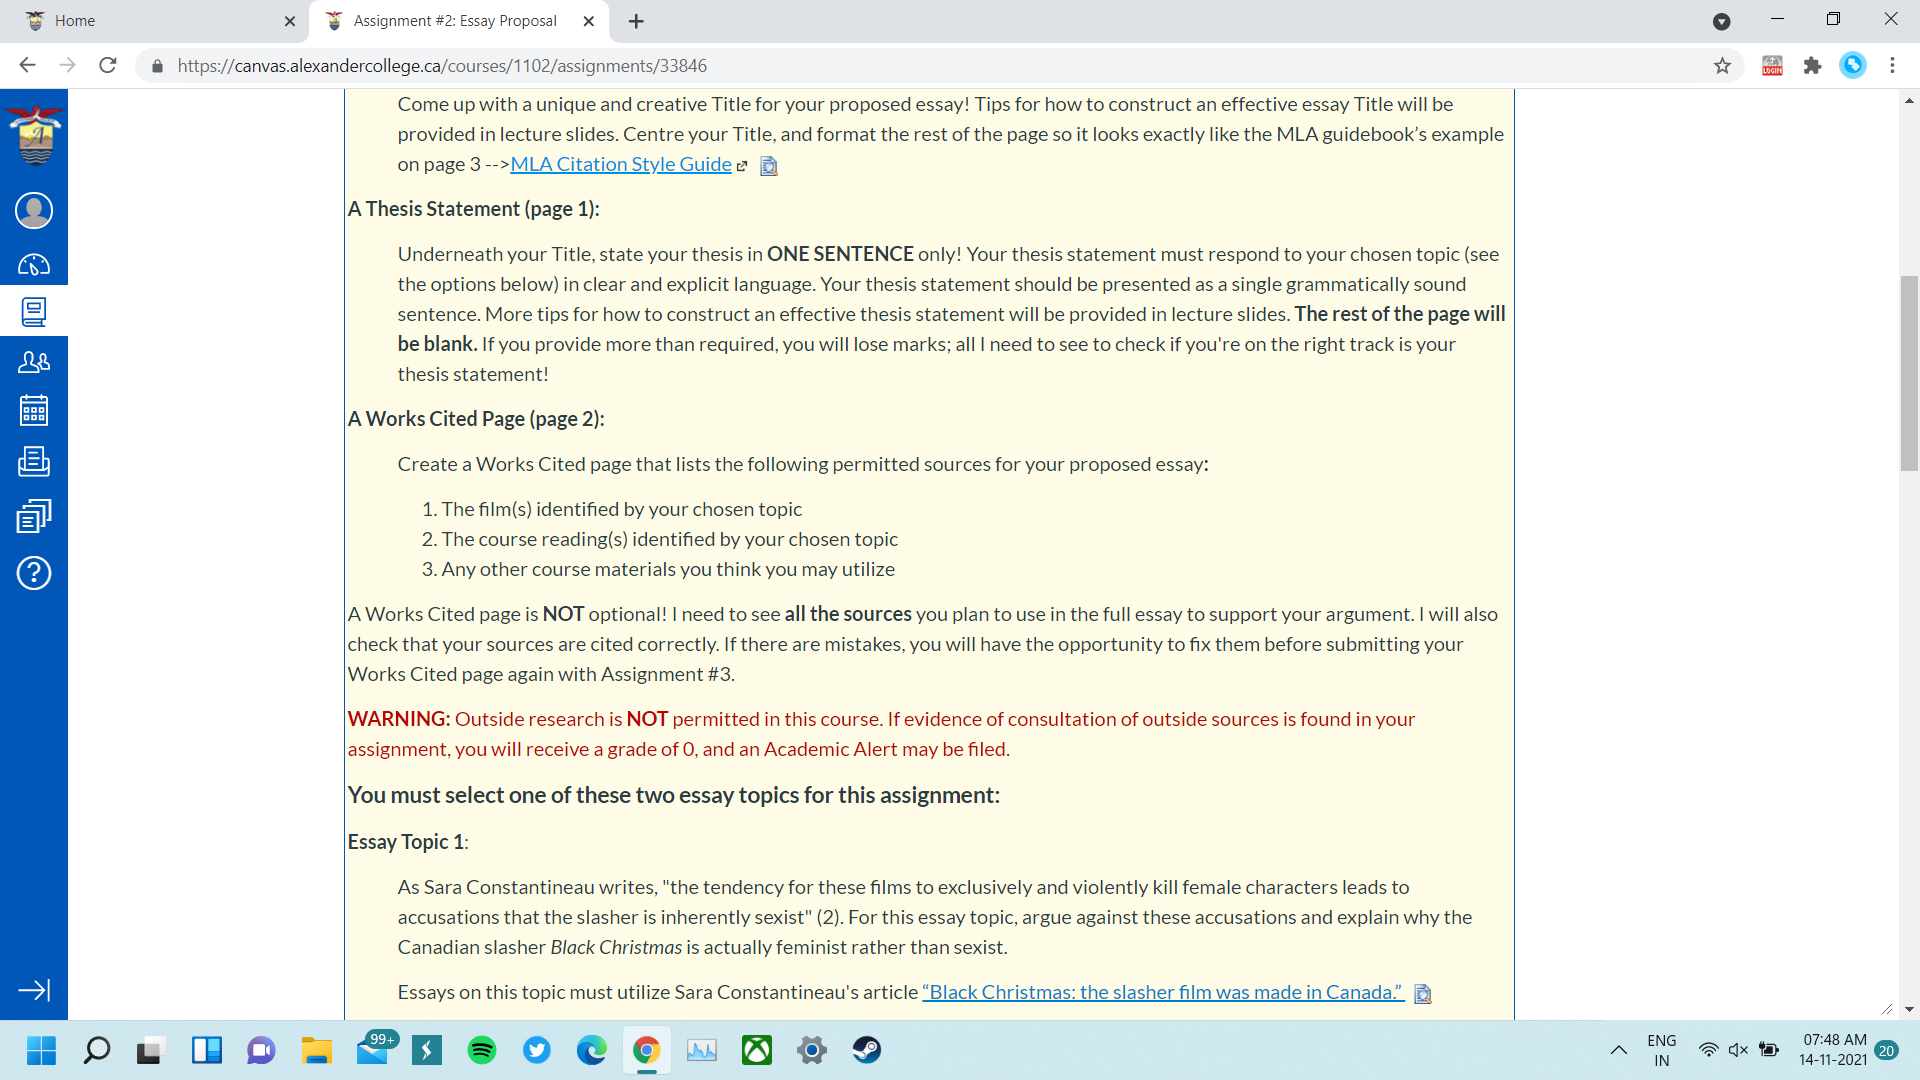Open the Canvas Account profile icon
Viewport: 1920px width, 1080px height.
[34, 211]
